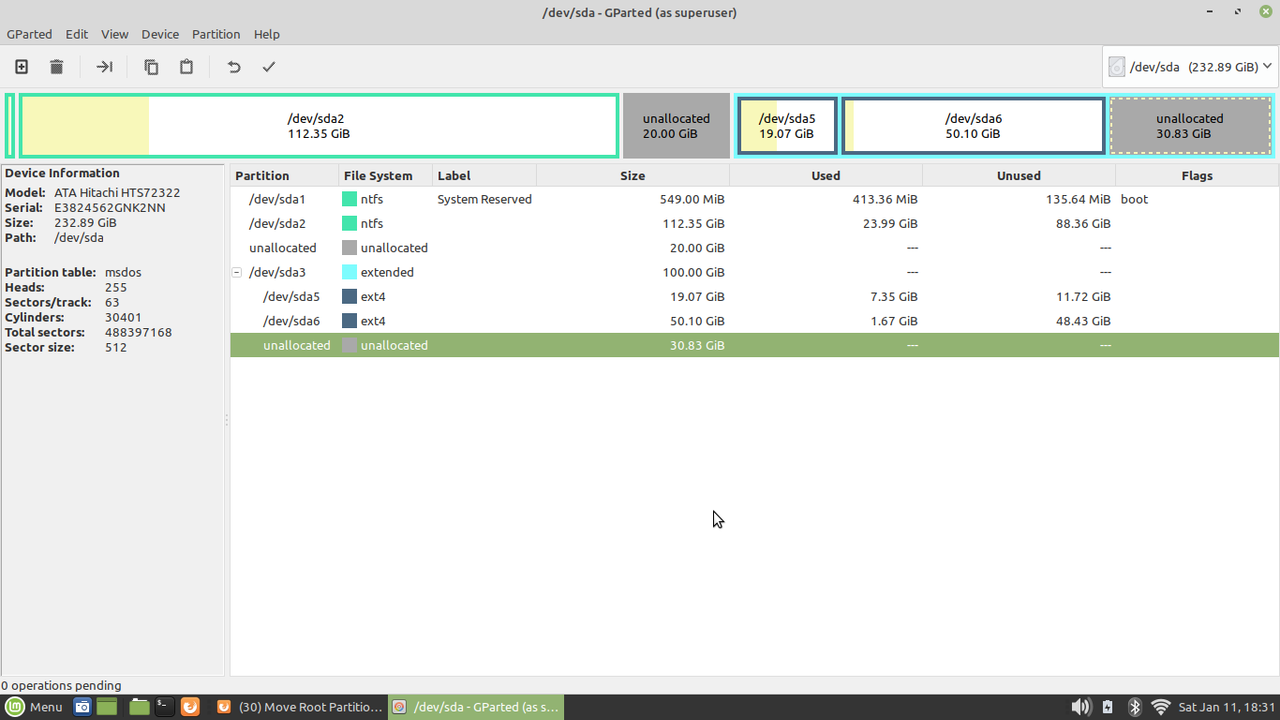Click the volume icon in the taskbar

(1081, 706)
